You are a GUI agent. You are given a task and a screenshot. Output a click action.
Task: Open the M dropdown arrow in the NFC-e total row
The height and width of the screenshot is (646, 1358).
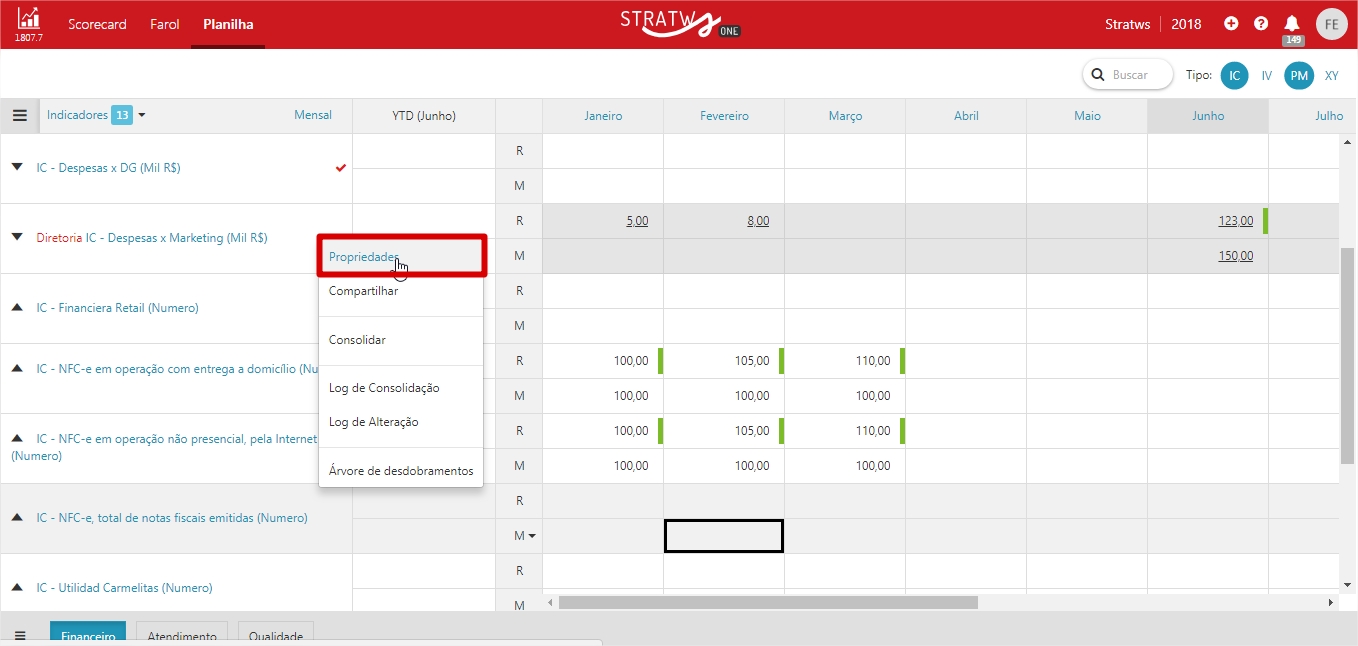click(x=532, y=536)
